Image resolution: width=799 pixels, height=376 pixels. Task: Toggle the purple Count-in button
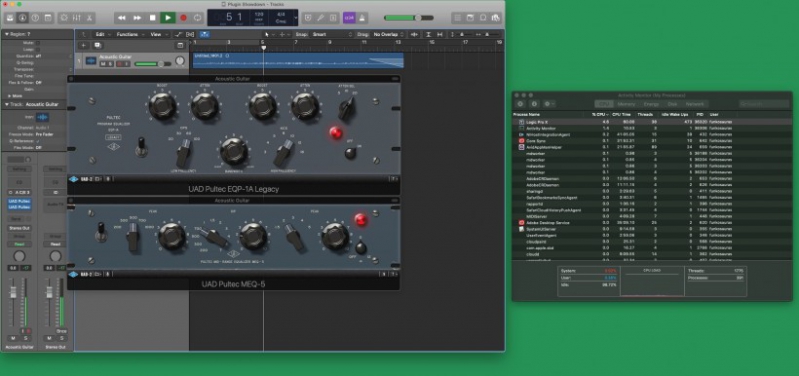[349, 18]
